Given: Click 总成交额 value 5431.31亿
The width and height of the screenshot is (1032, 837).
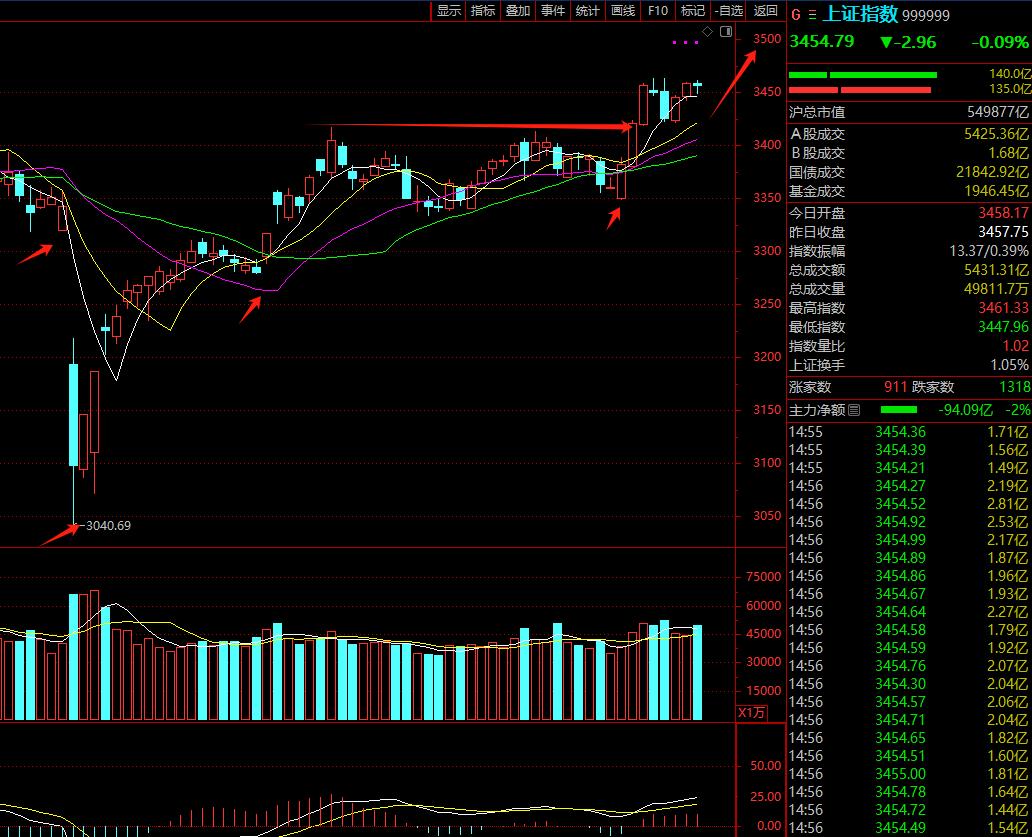Looking at the screenshot, I should (996, 270).
